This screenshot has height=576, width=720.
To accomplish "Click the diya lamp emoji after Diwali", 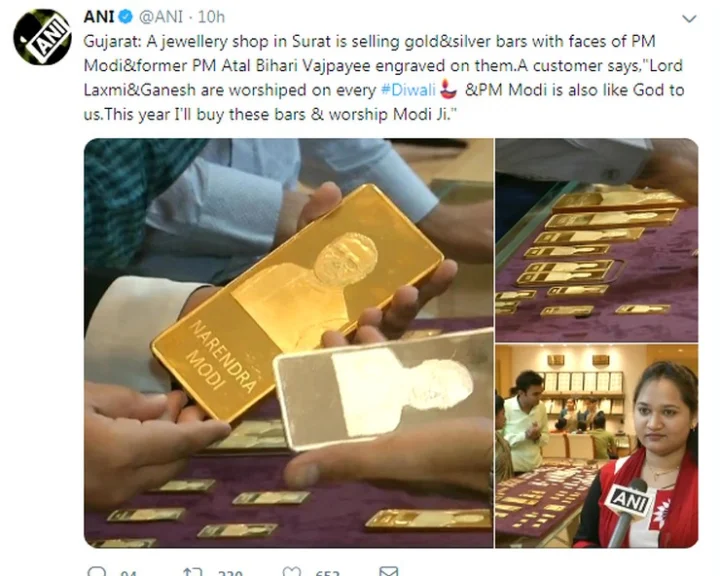I will tap(449, 89).
